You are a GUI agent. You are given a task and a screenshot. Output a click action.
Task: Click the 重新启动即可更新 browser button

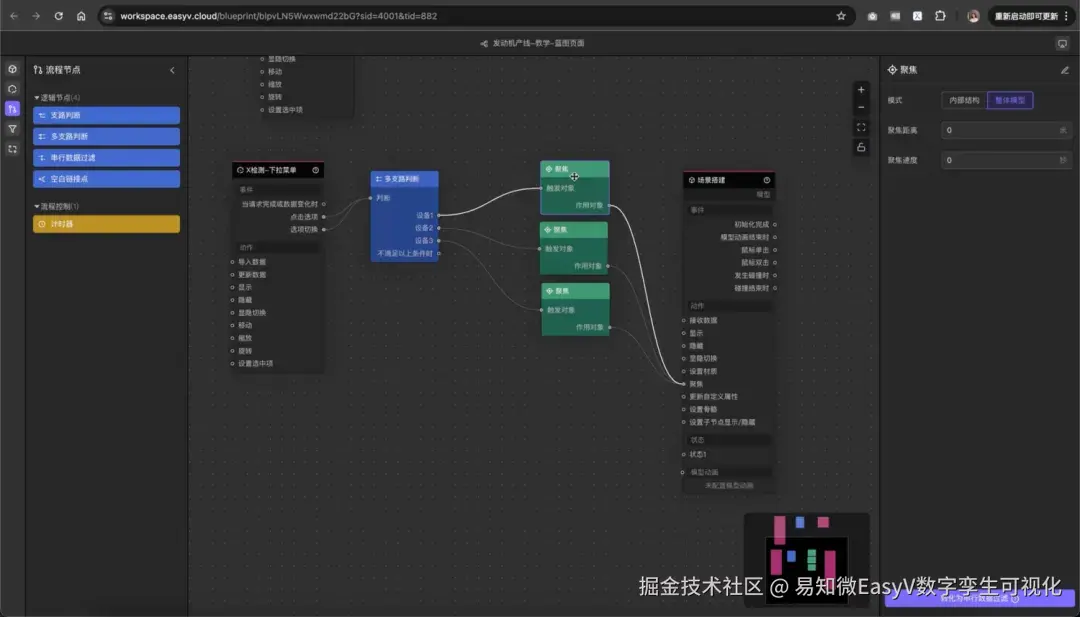point(1026,16)
